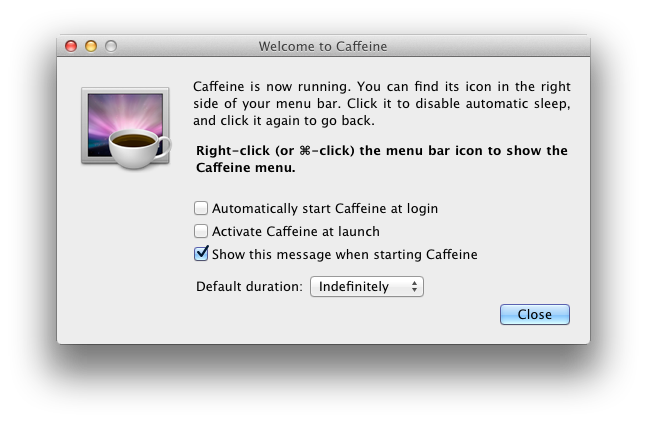Click the ⌘ symbol in the bold instructions
The image size is (647, 423).
(x=305, y=151)
